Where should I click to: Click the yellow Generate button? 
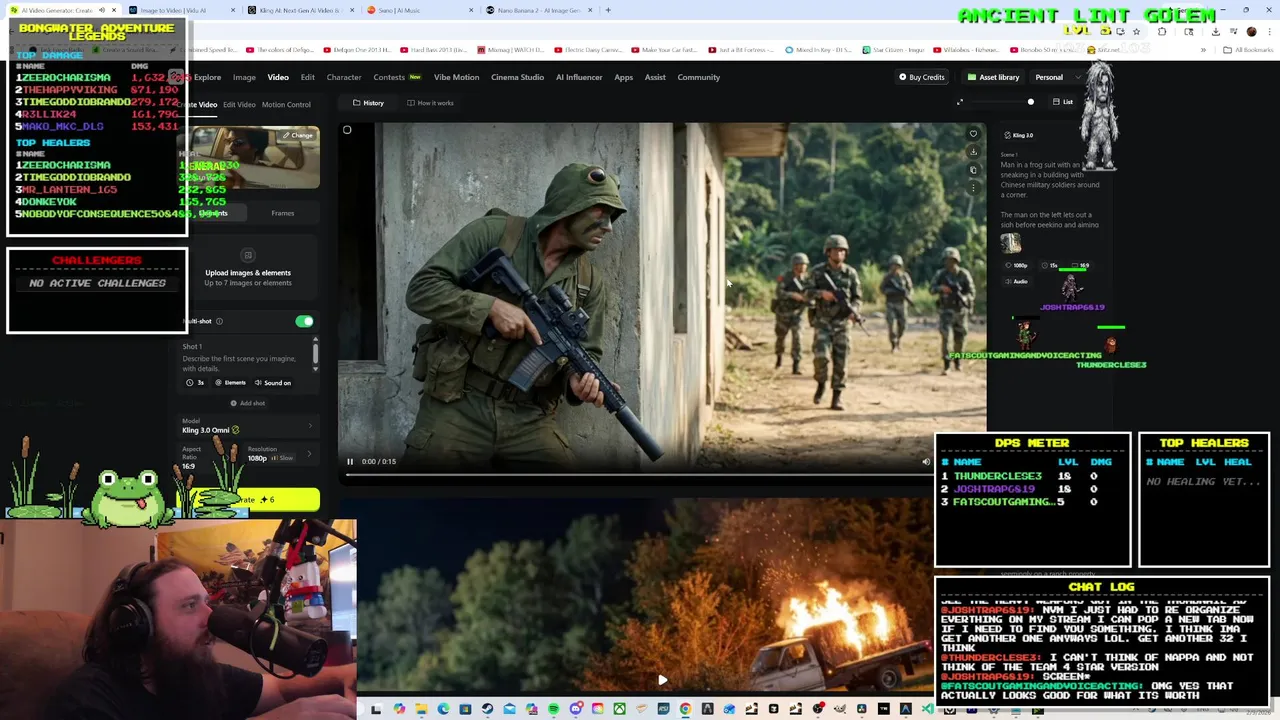tap(250, 499)
